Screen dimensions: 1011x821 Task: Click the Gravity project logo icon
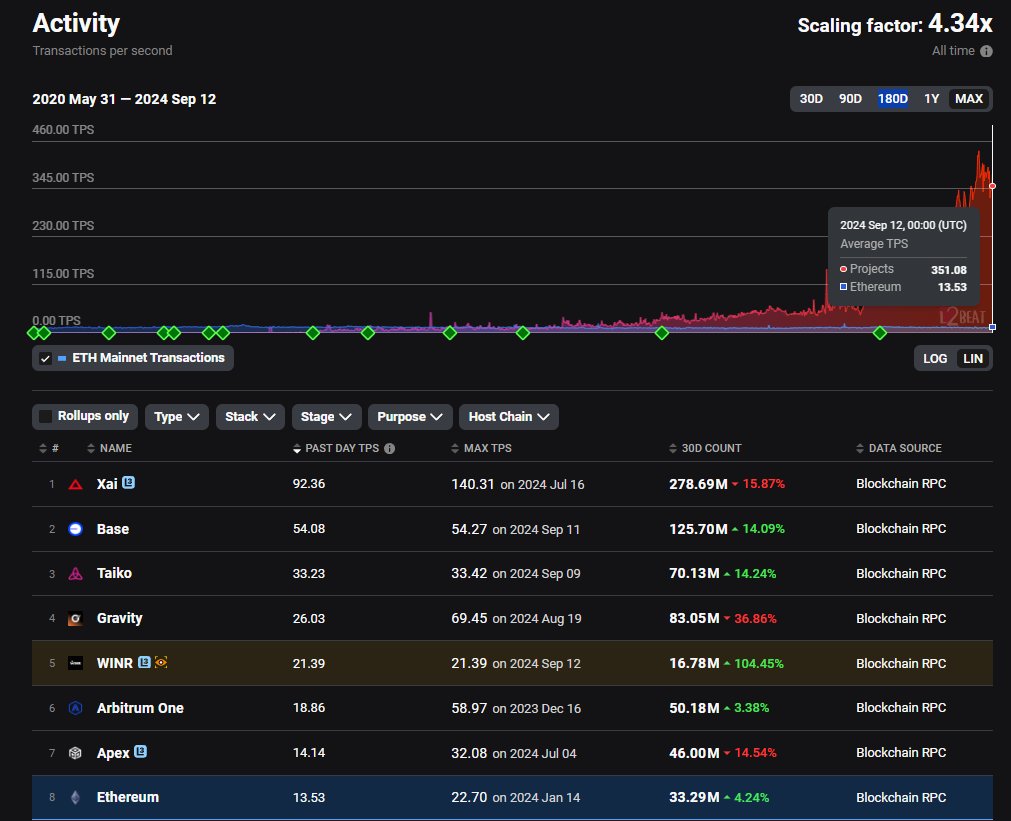75,618
